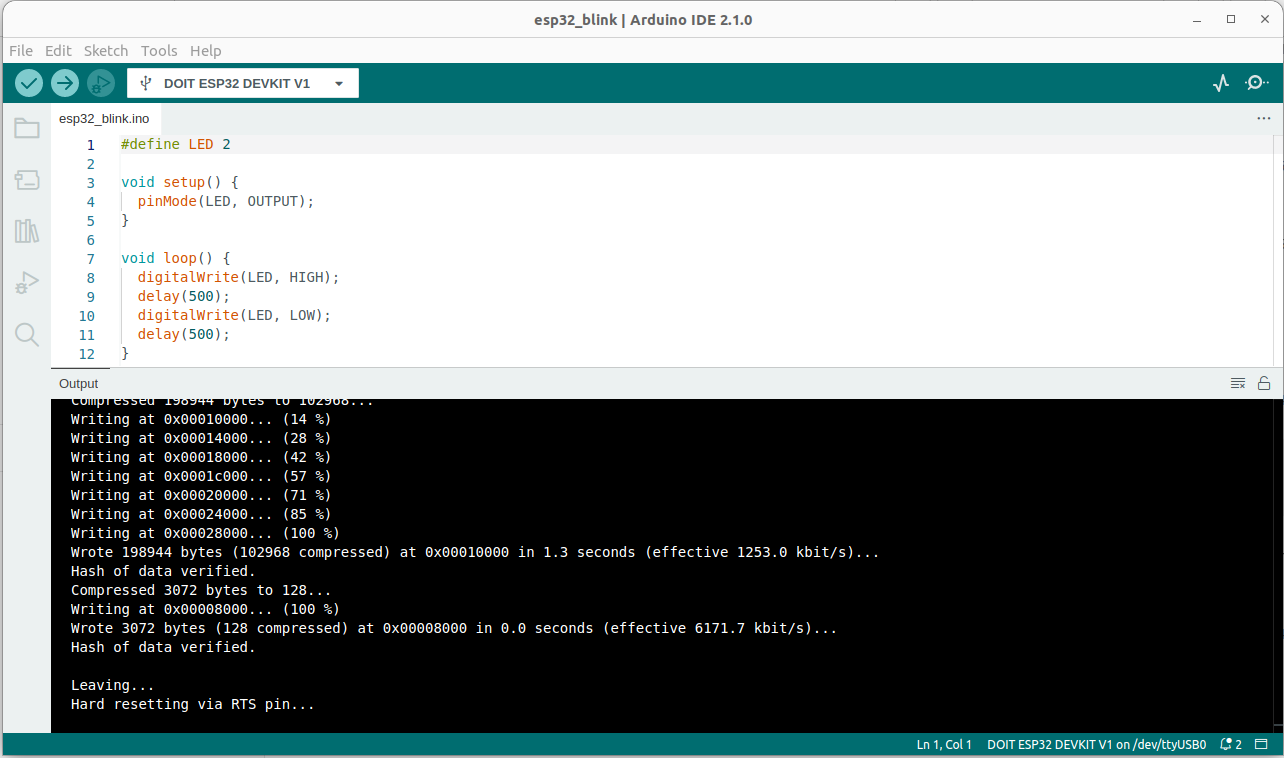Open the Sketch menu
1284x758 pixels.
tap(105, 50)
